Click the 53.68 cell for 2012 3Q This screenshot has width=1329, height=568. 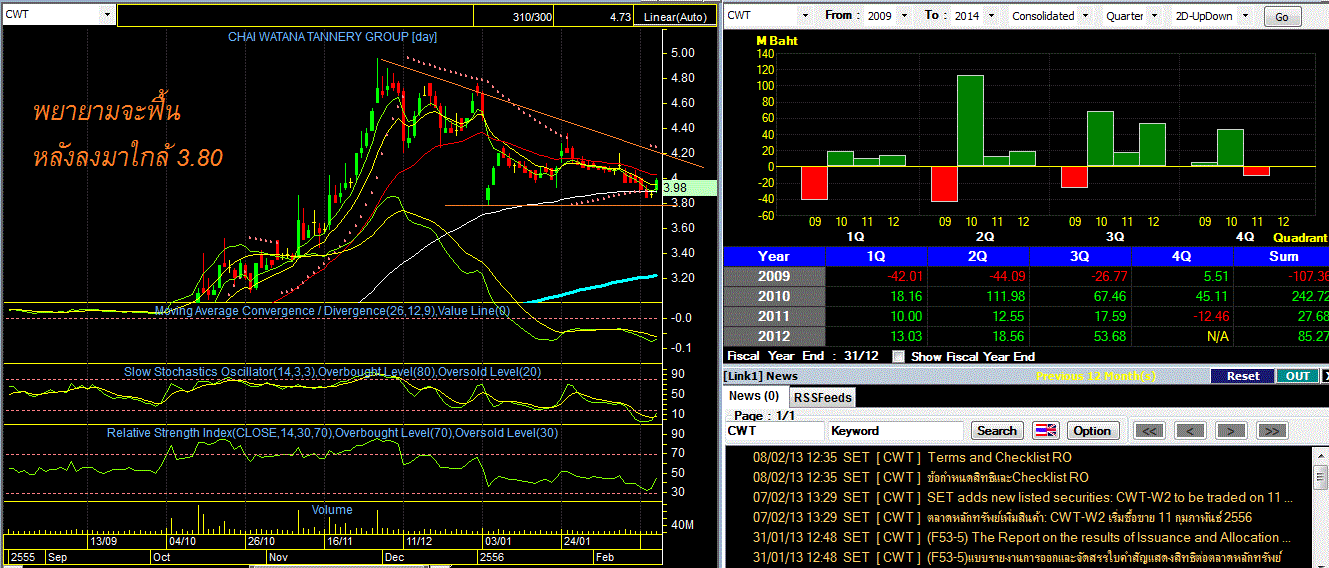point(1081,336)
